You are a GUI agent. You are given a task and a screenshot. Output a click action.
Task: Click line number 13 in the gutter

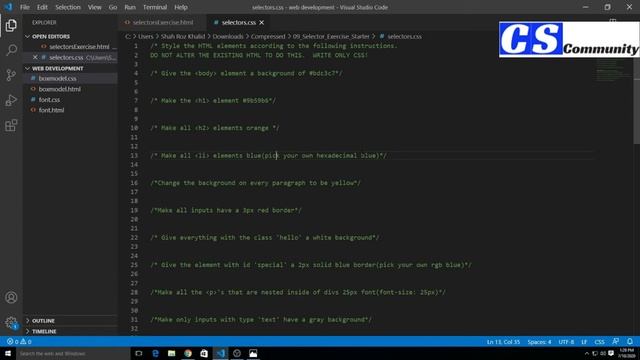tap(134, 156)
